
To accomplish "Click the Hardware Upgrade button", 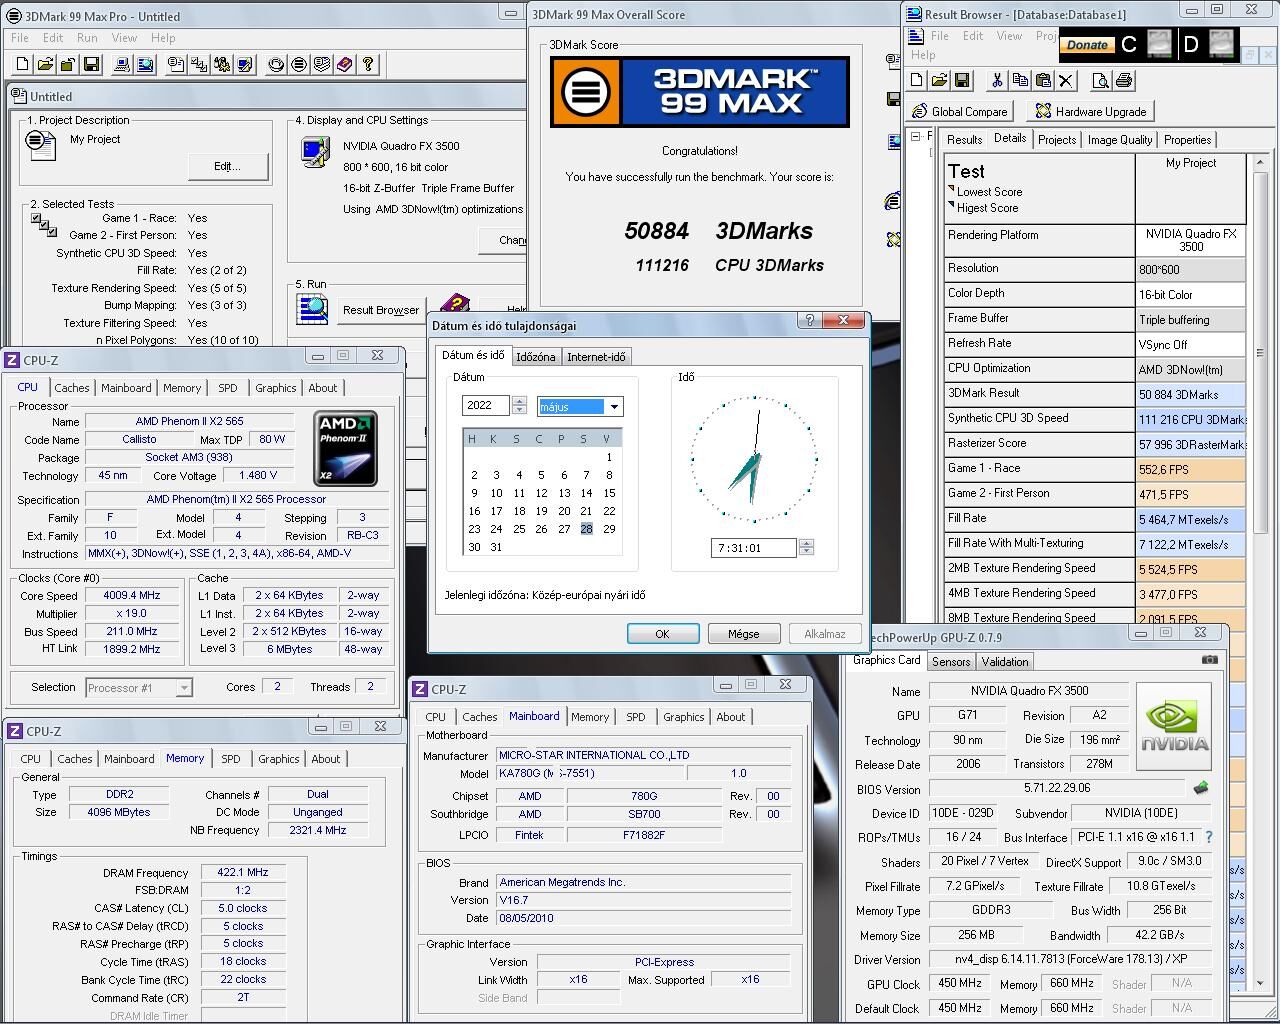I will pos(1090,112).
